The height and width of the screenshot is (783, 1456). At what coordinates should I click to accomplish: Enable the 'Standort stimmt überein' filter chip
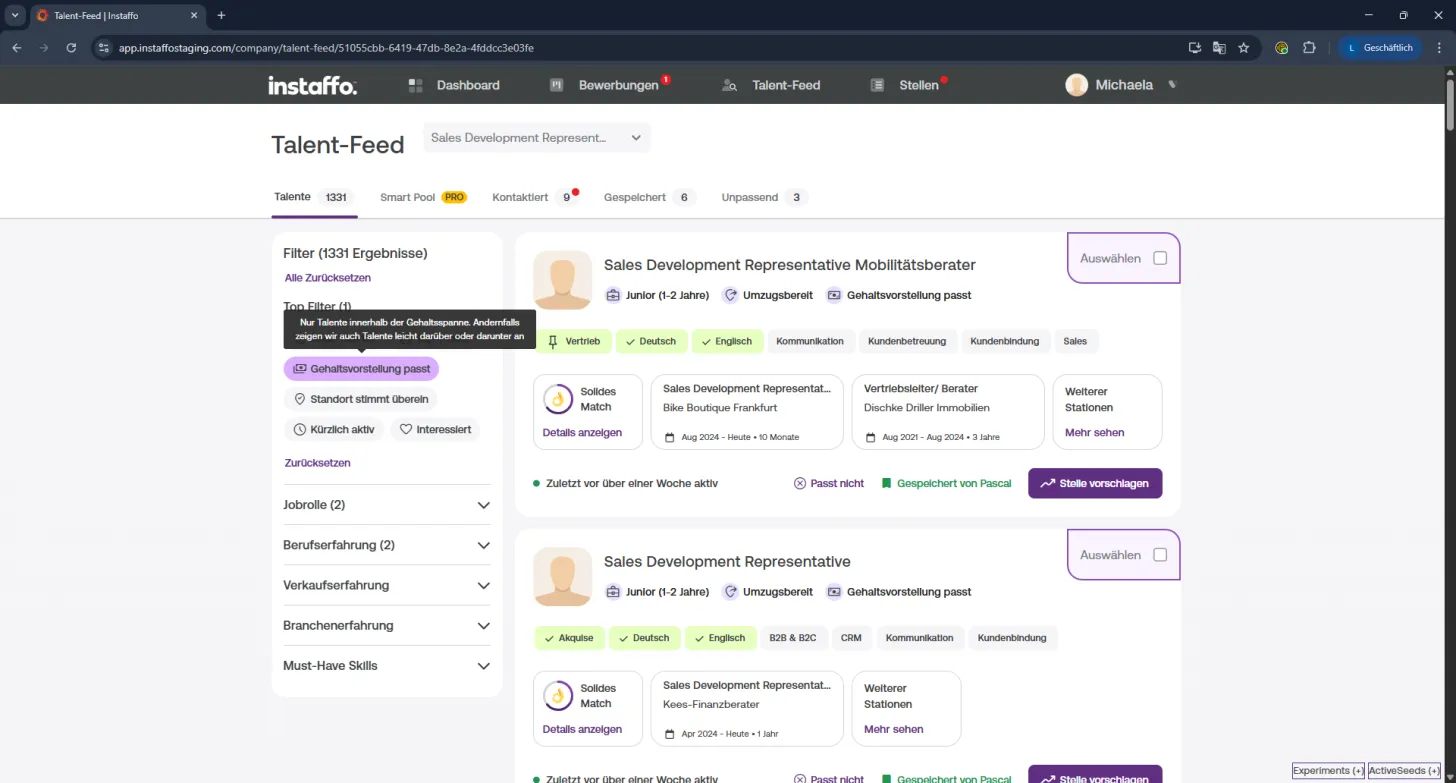tap(361, 399)
